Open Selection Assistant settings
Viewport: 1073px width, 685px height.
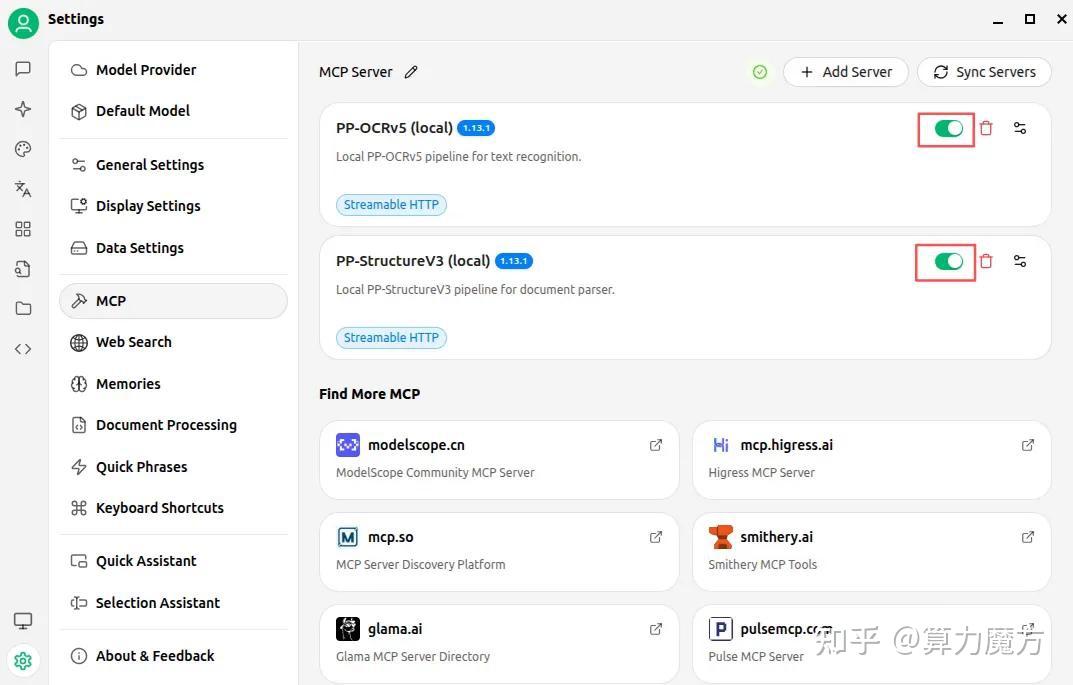[173, 603]
